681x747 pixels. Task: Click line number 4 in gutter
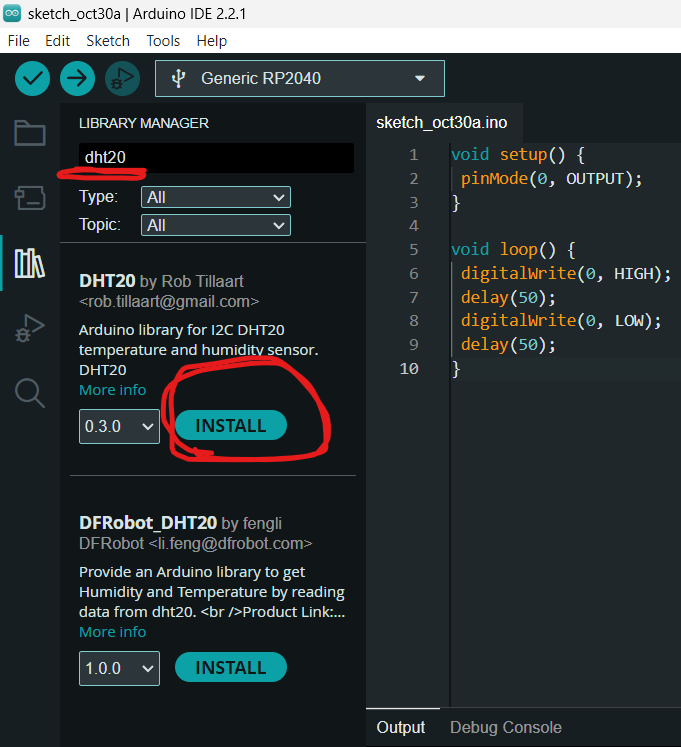coord(413,226)
